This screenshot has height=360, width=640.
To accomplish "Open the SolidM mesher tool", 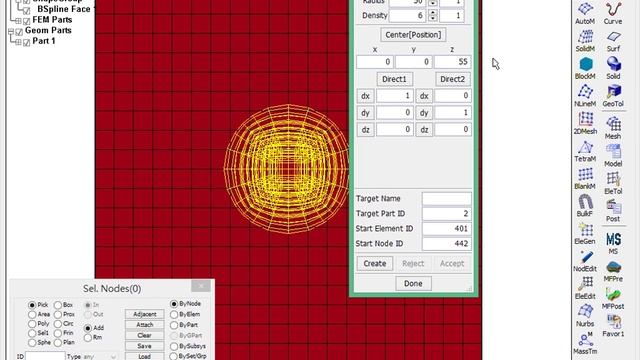I will pyautogui.click(x=585, y=41).
